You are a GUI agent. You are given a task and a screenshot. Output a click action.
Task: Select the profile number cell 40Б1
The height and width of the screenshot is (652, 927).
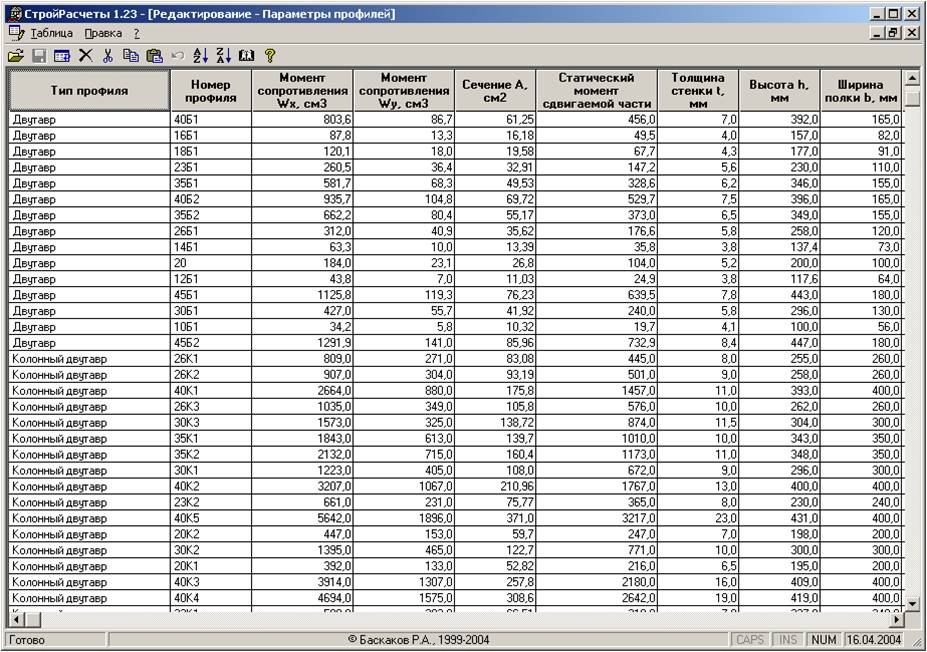(211, 119)
